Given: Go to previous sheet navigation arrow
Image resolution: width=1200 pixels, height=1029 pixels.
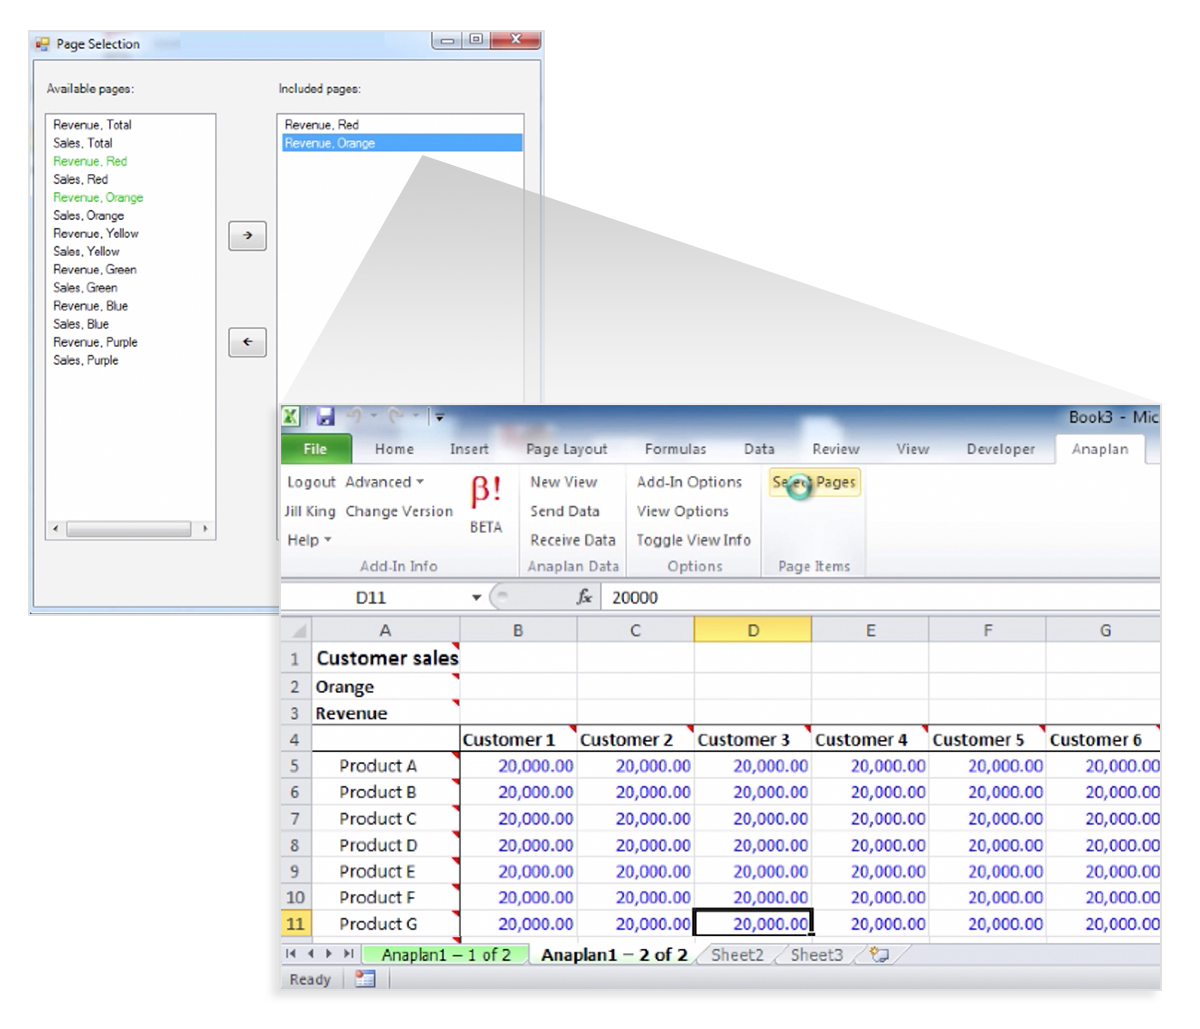Looking at the screenshot, I should click(x=309, y=955).
